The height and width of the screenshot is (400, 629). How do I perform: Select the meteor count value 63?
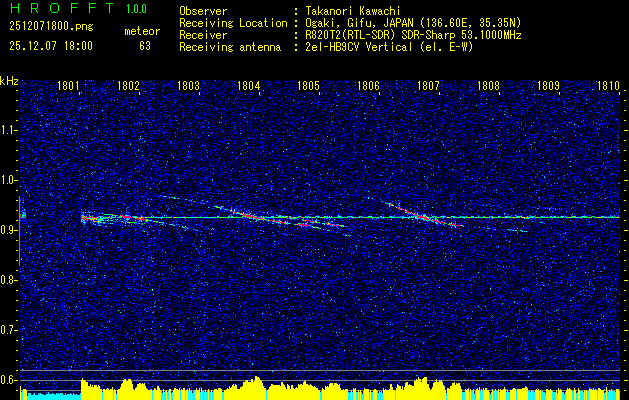point(145,45)
